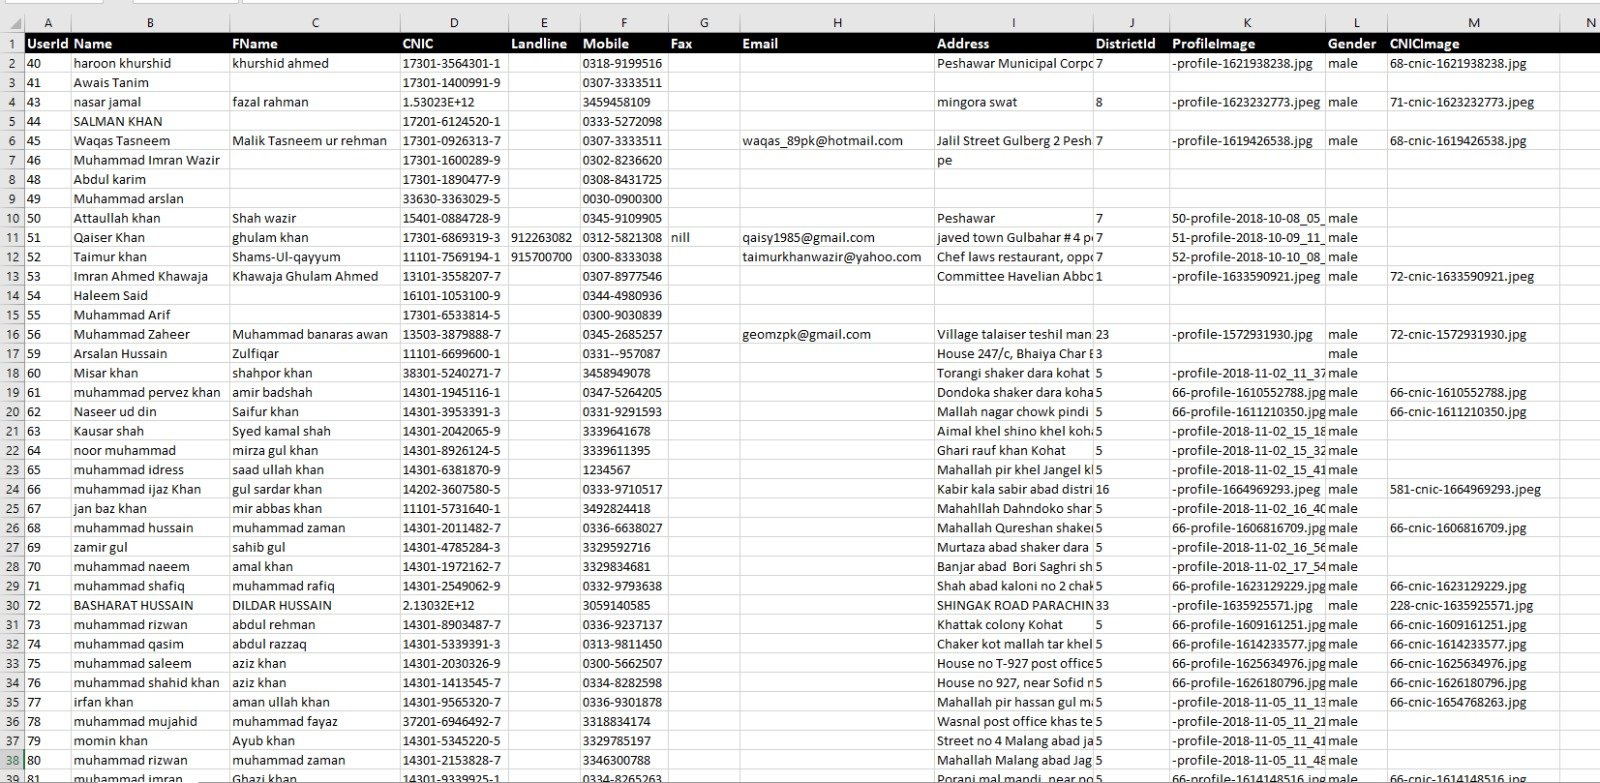Select CNICImage cell 228-cnic-1635925571.jpg

pos(1473,605)
